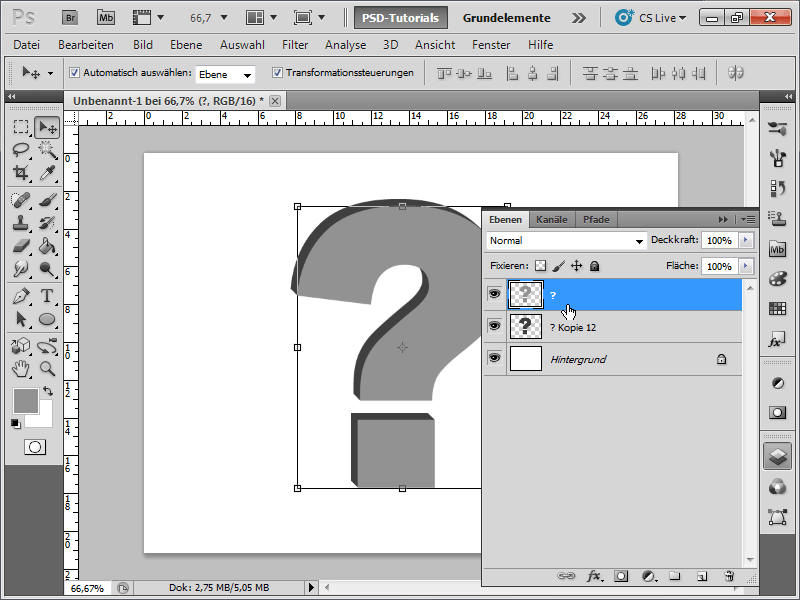Activate the PSD-Tutorials workspace
Image resolution: width=800 pixels, height=600 pixels.
coord(401,18)
